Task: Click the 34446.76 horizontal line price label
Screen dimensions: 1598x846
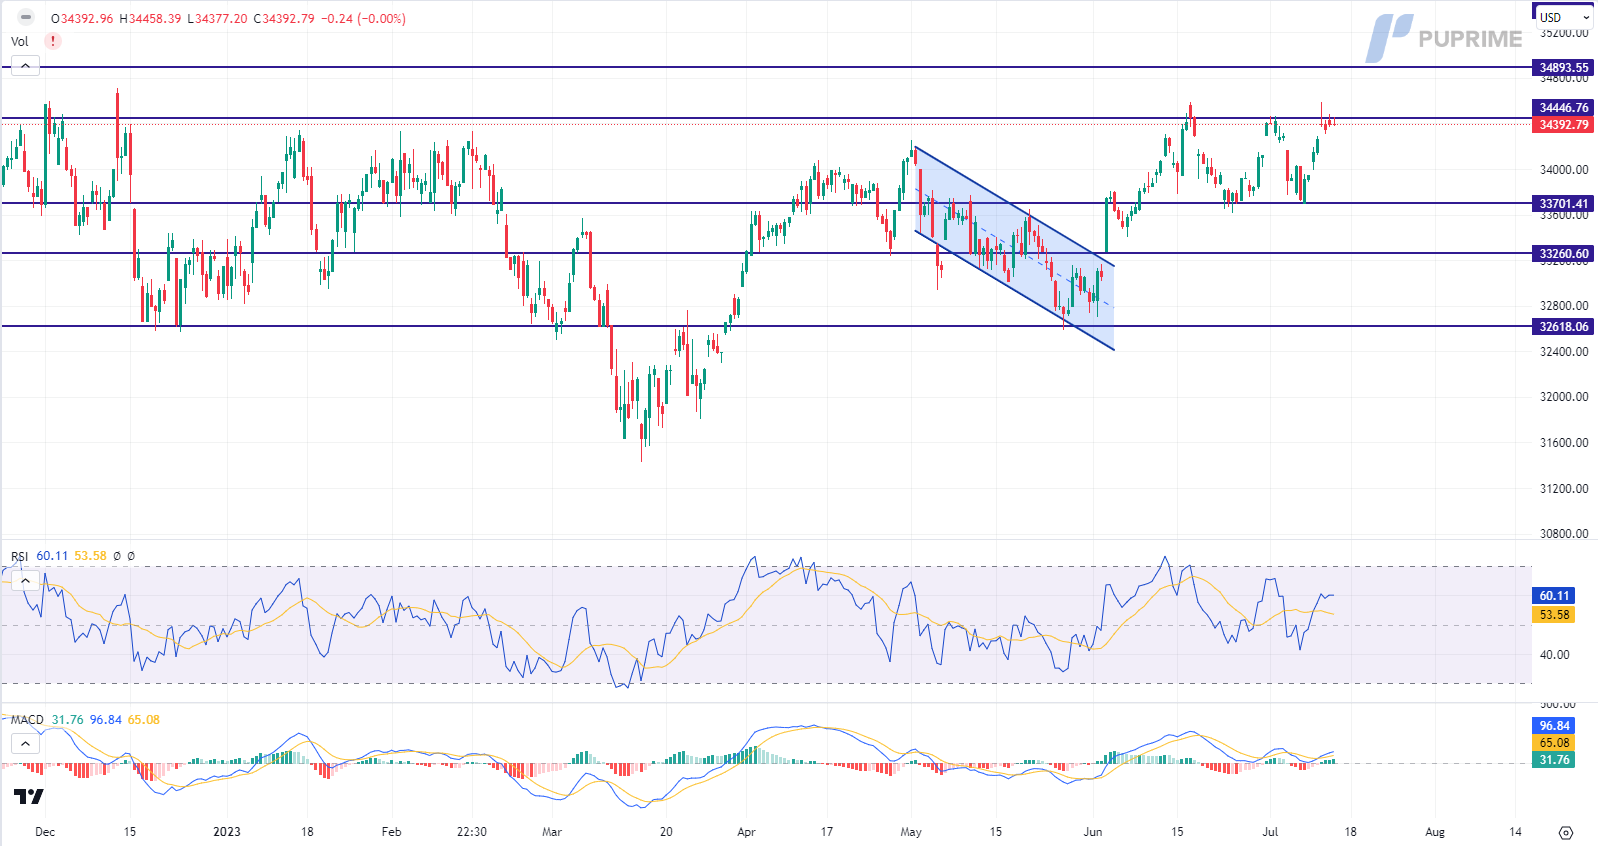Action: coord(1563,108)
